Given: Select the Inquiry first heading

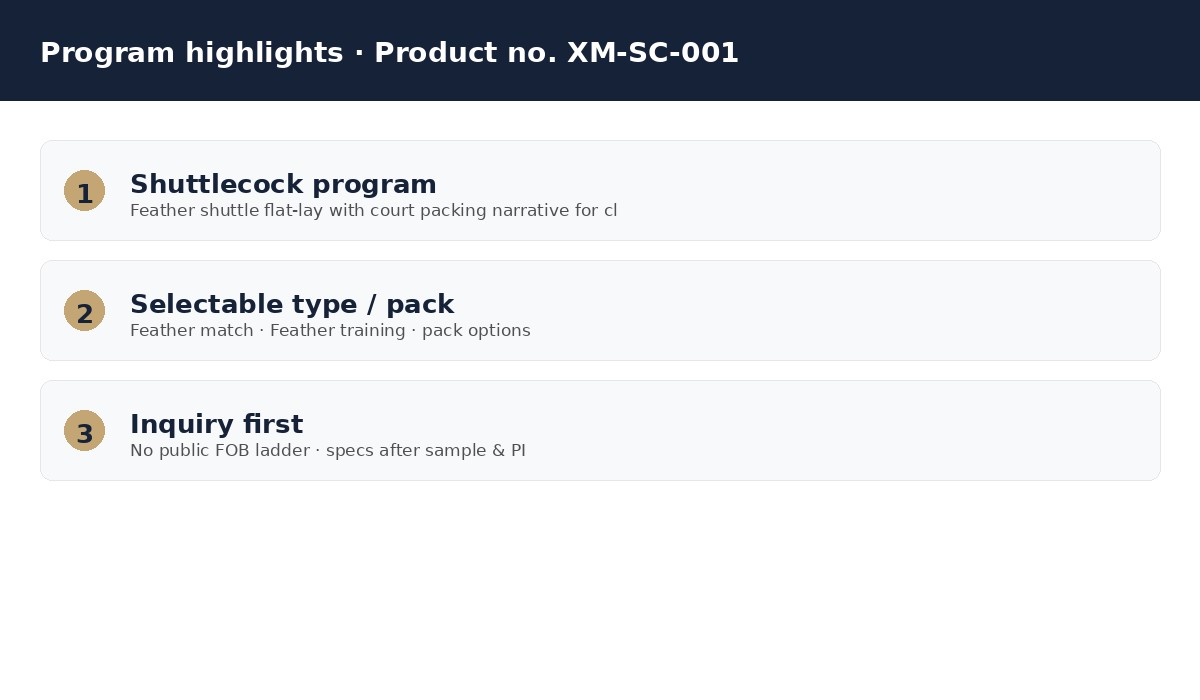Looking at the screenshot, I should tap(216, 425).
